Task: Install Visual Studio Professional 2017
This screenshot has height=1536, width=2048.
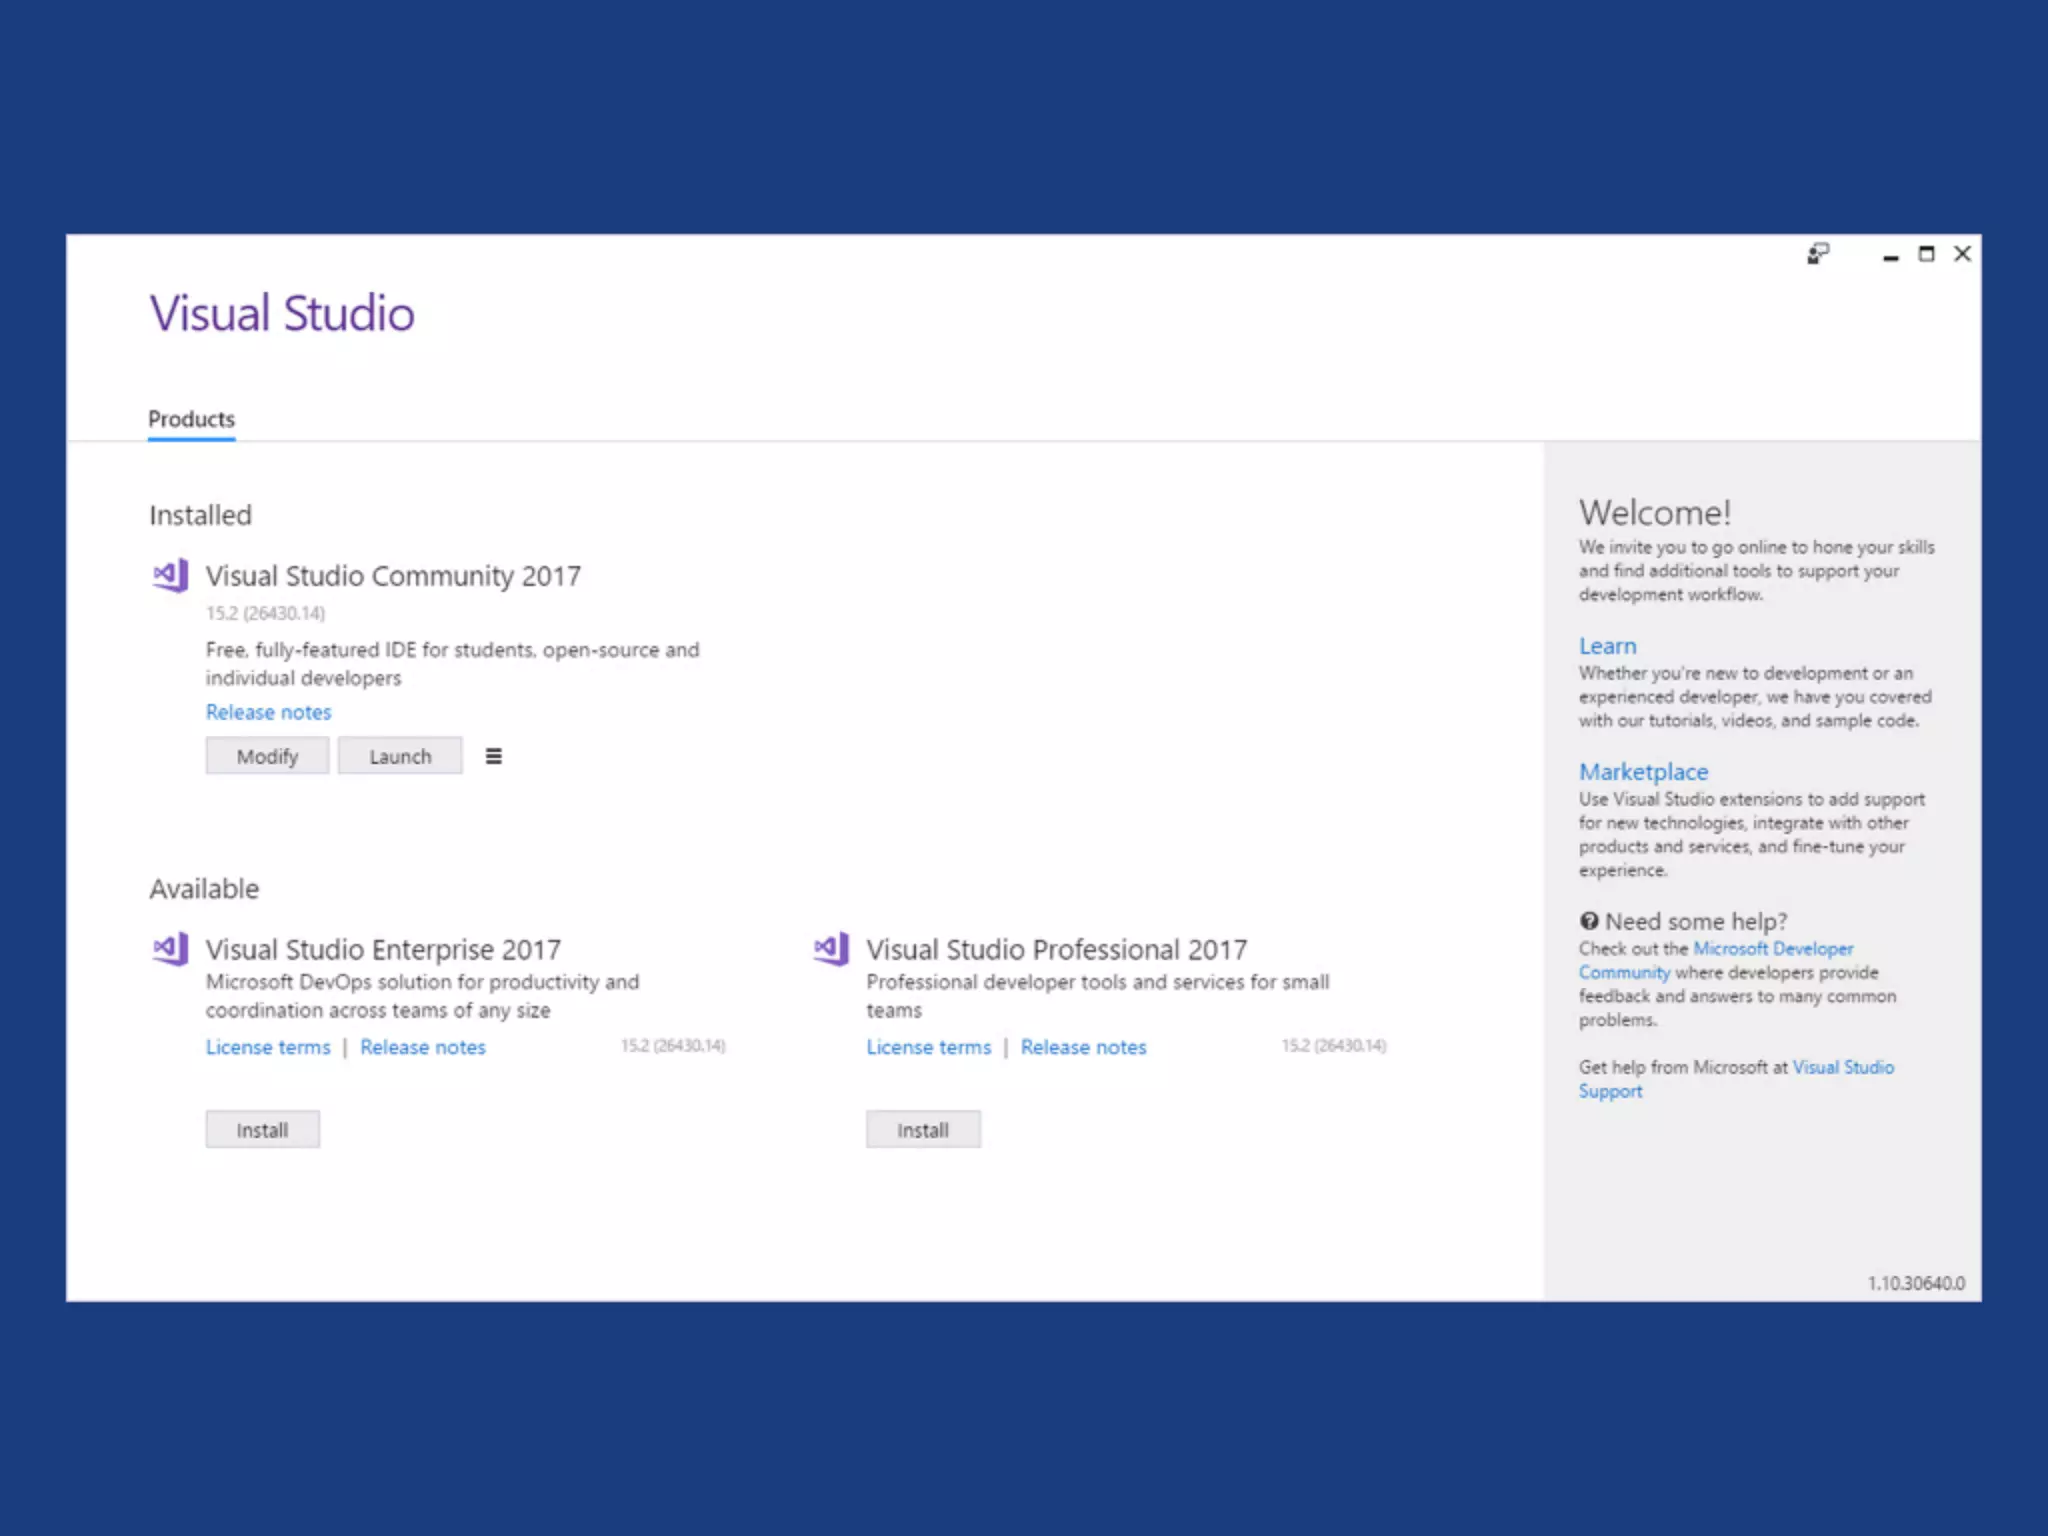Action: coord(922,1130)
